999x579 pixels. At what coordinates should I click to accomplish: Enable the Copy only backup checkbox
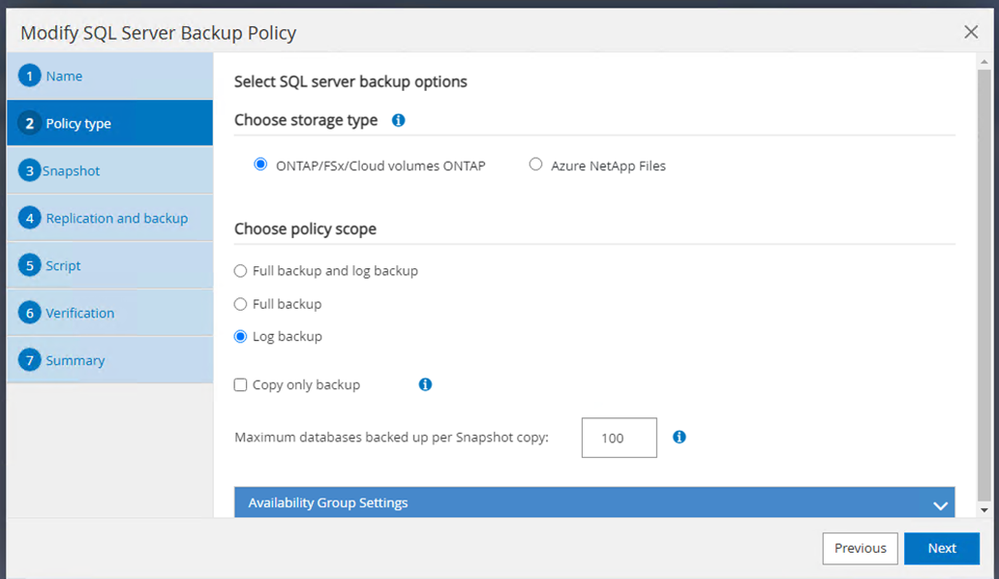click(x=240, y=385)
